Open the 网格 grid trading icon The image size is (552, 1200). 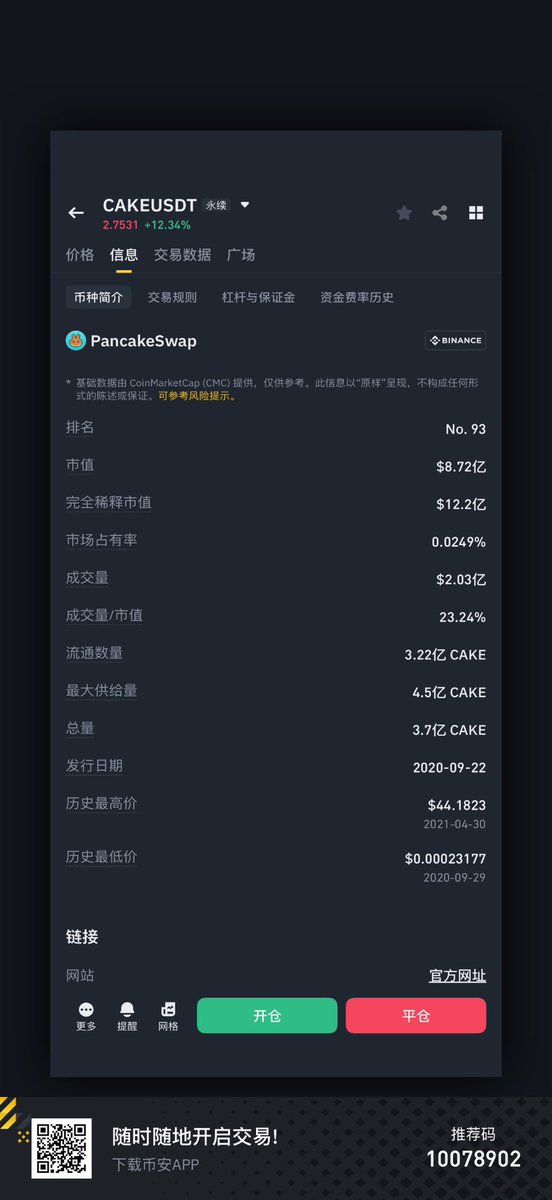(x=168, y=1017)
